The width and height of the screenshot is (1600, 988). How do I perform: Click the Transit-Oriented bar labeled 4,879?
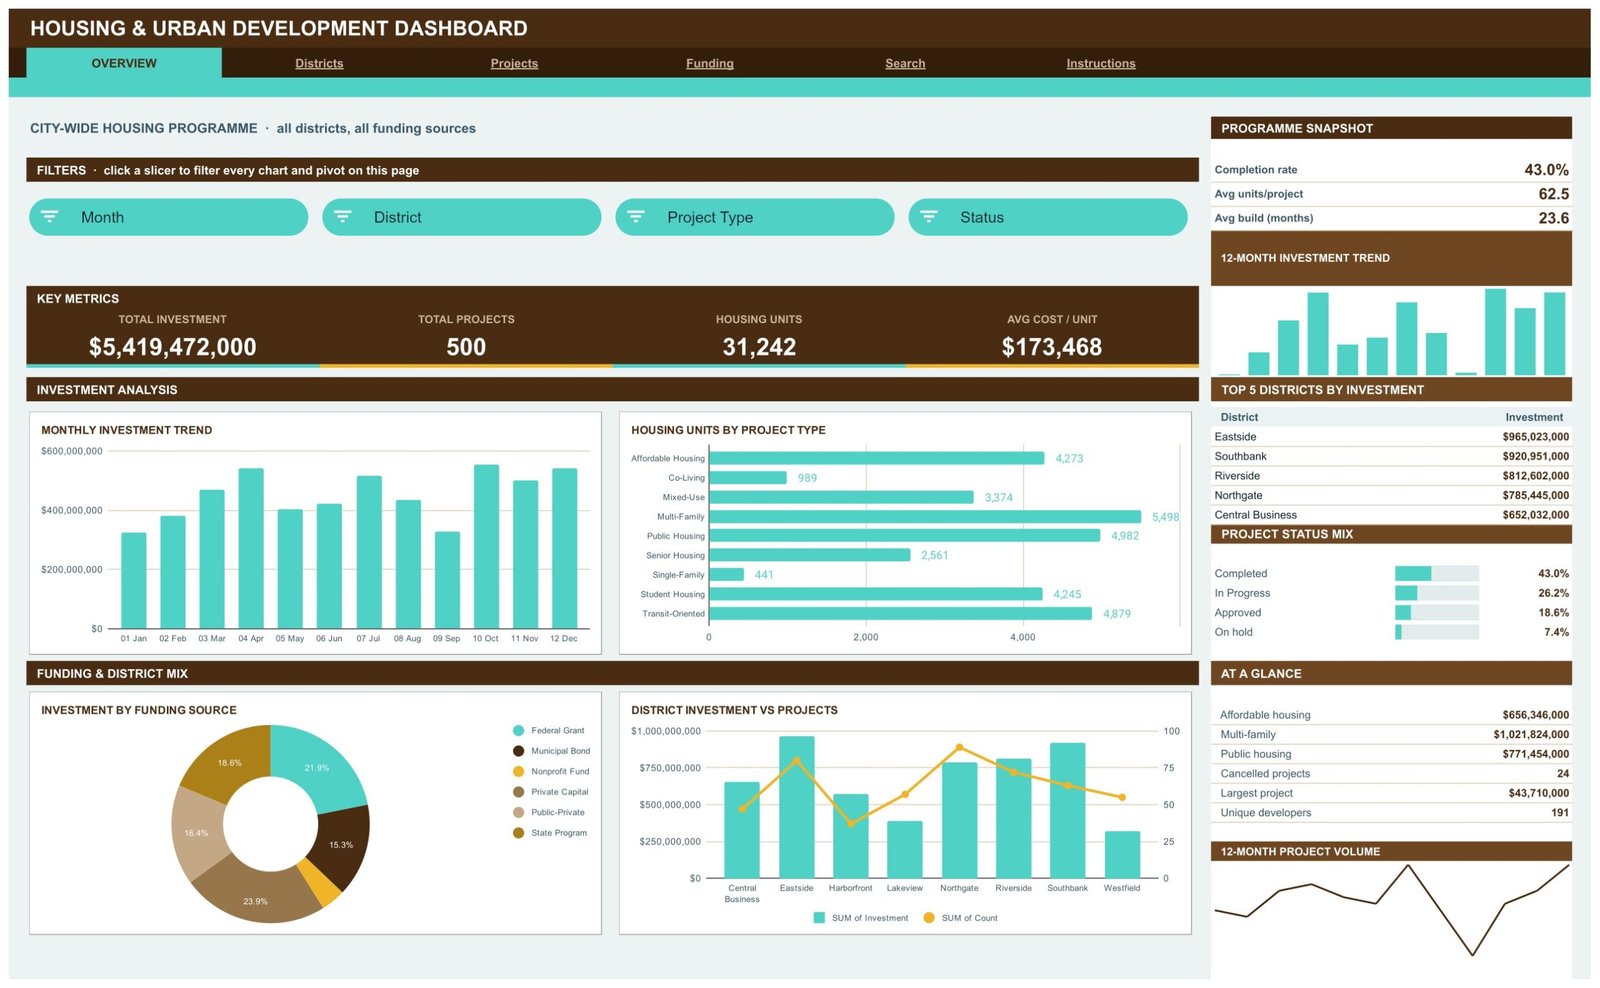click(x=900, y=614)
